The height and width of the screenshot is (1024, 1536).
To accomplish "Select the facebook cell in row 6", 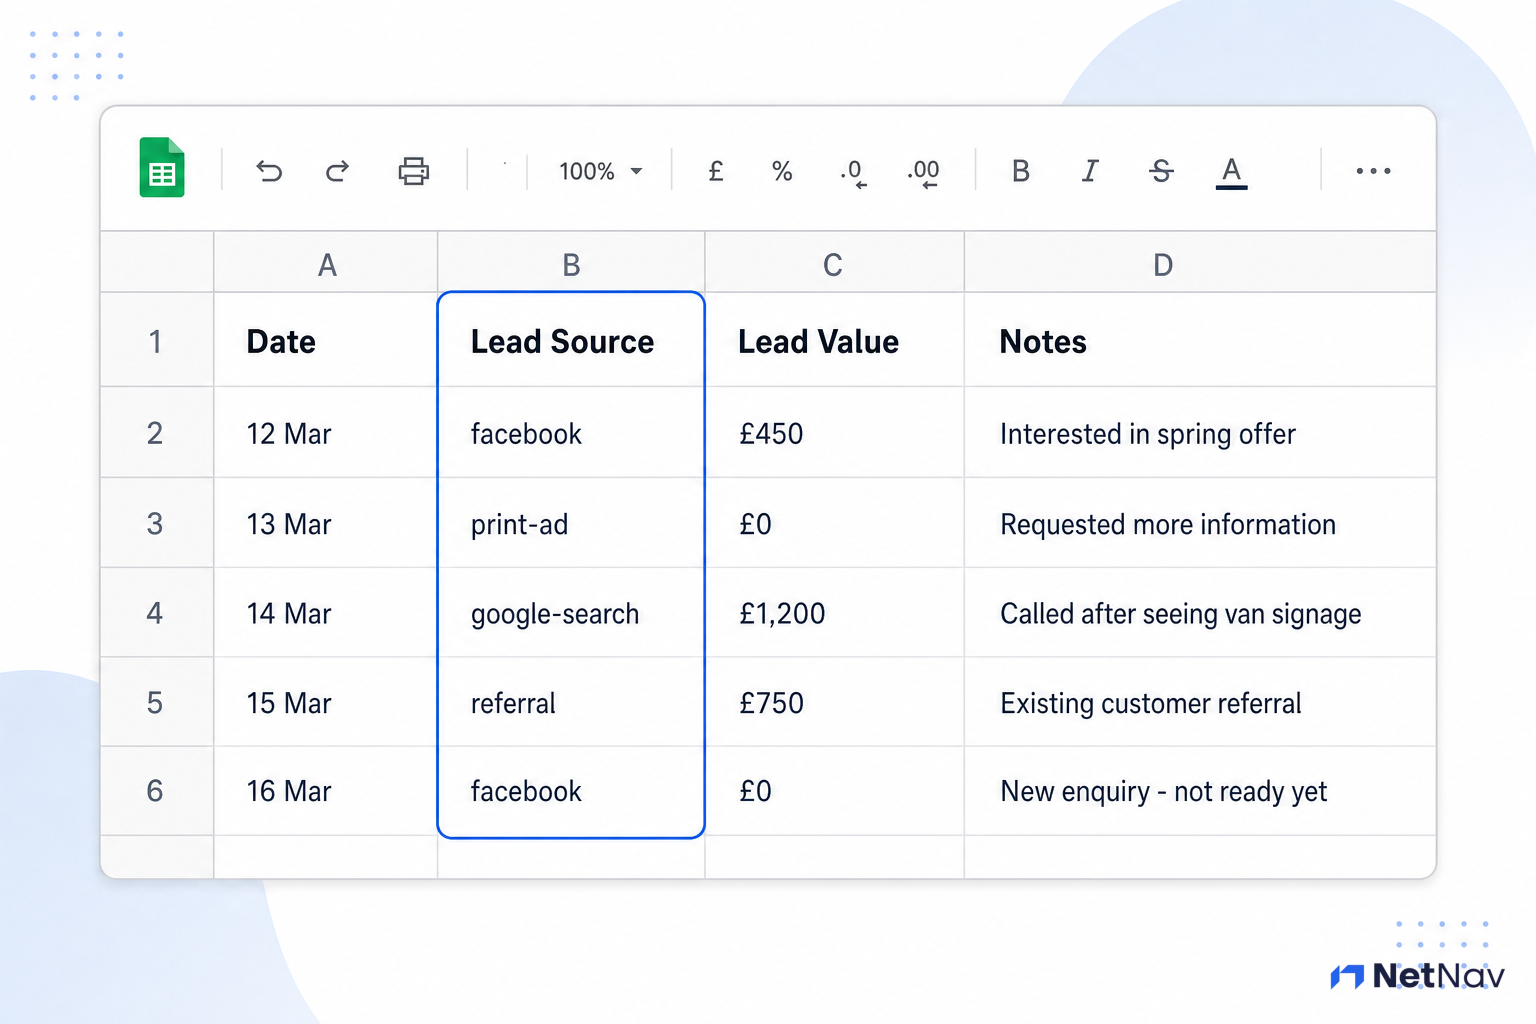I will [571, 791].
